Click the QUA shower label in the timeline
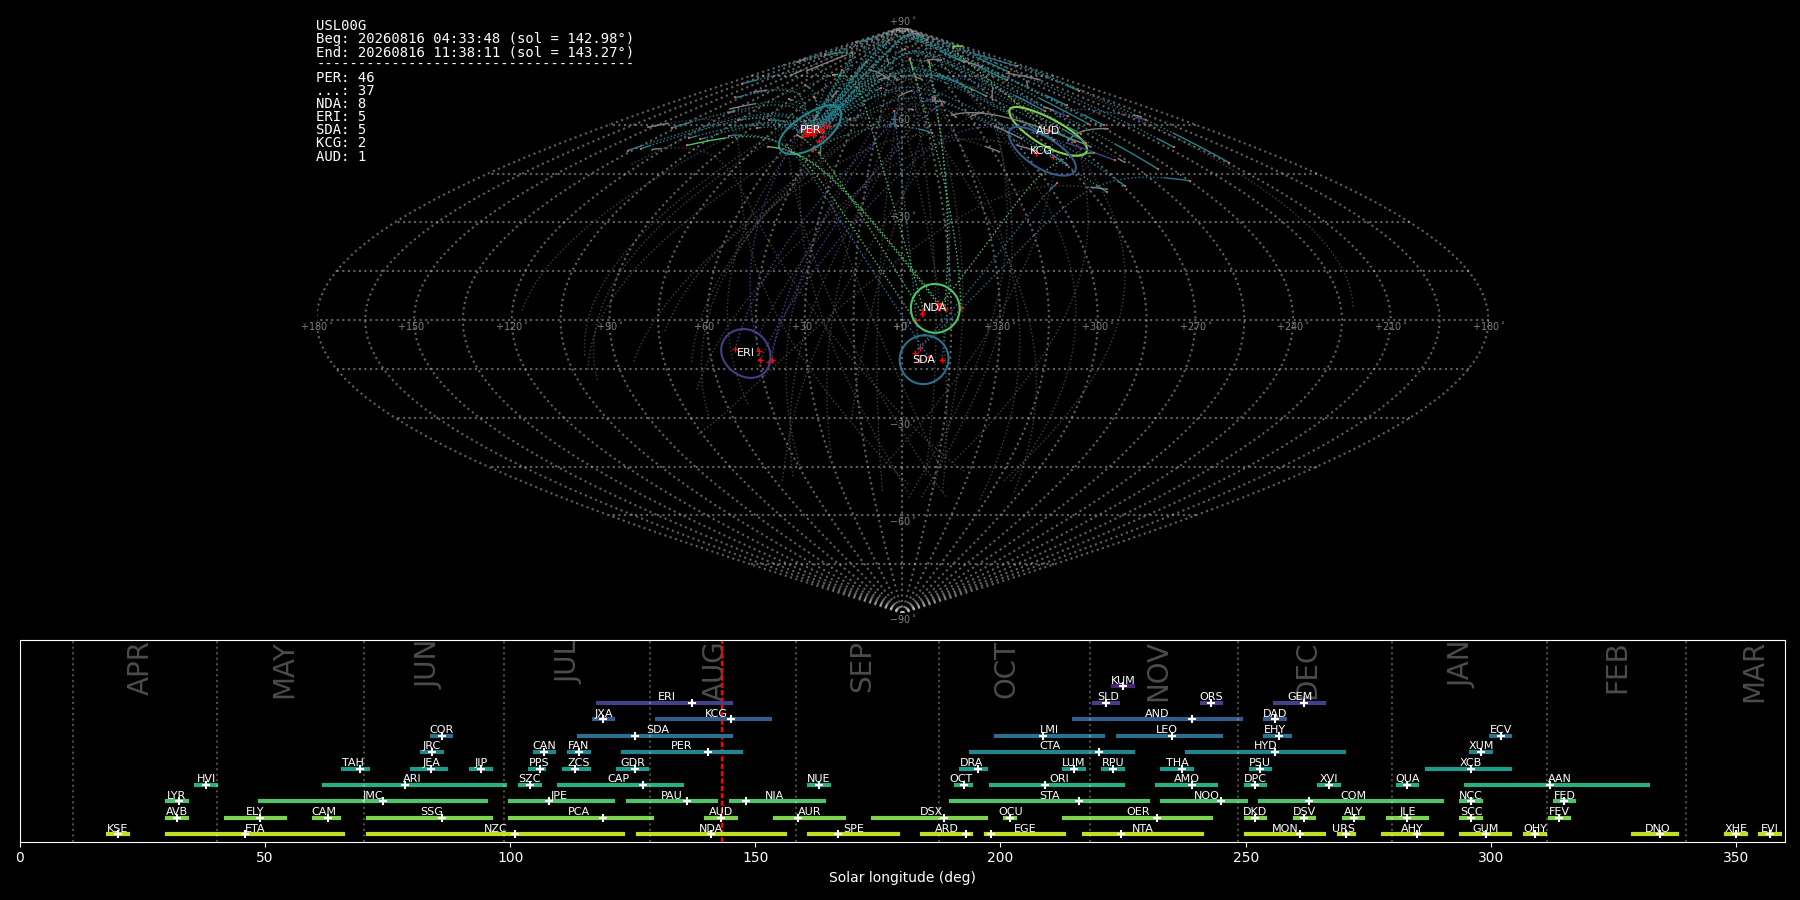Image resolution: width=1800 pixels, height=900 pixels. pos(1408,779)
